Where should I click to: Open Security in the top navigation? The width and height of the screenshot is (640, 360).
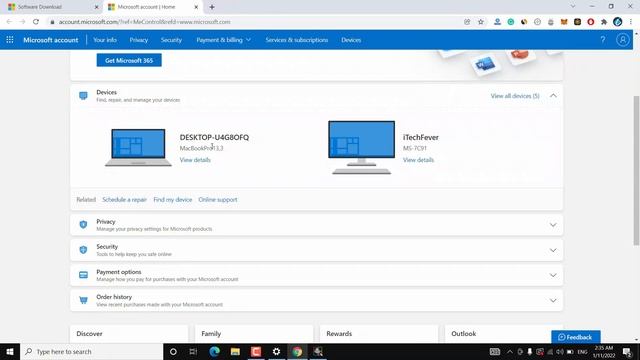coord(171,40)
